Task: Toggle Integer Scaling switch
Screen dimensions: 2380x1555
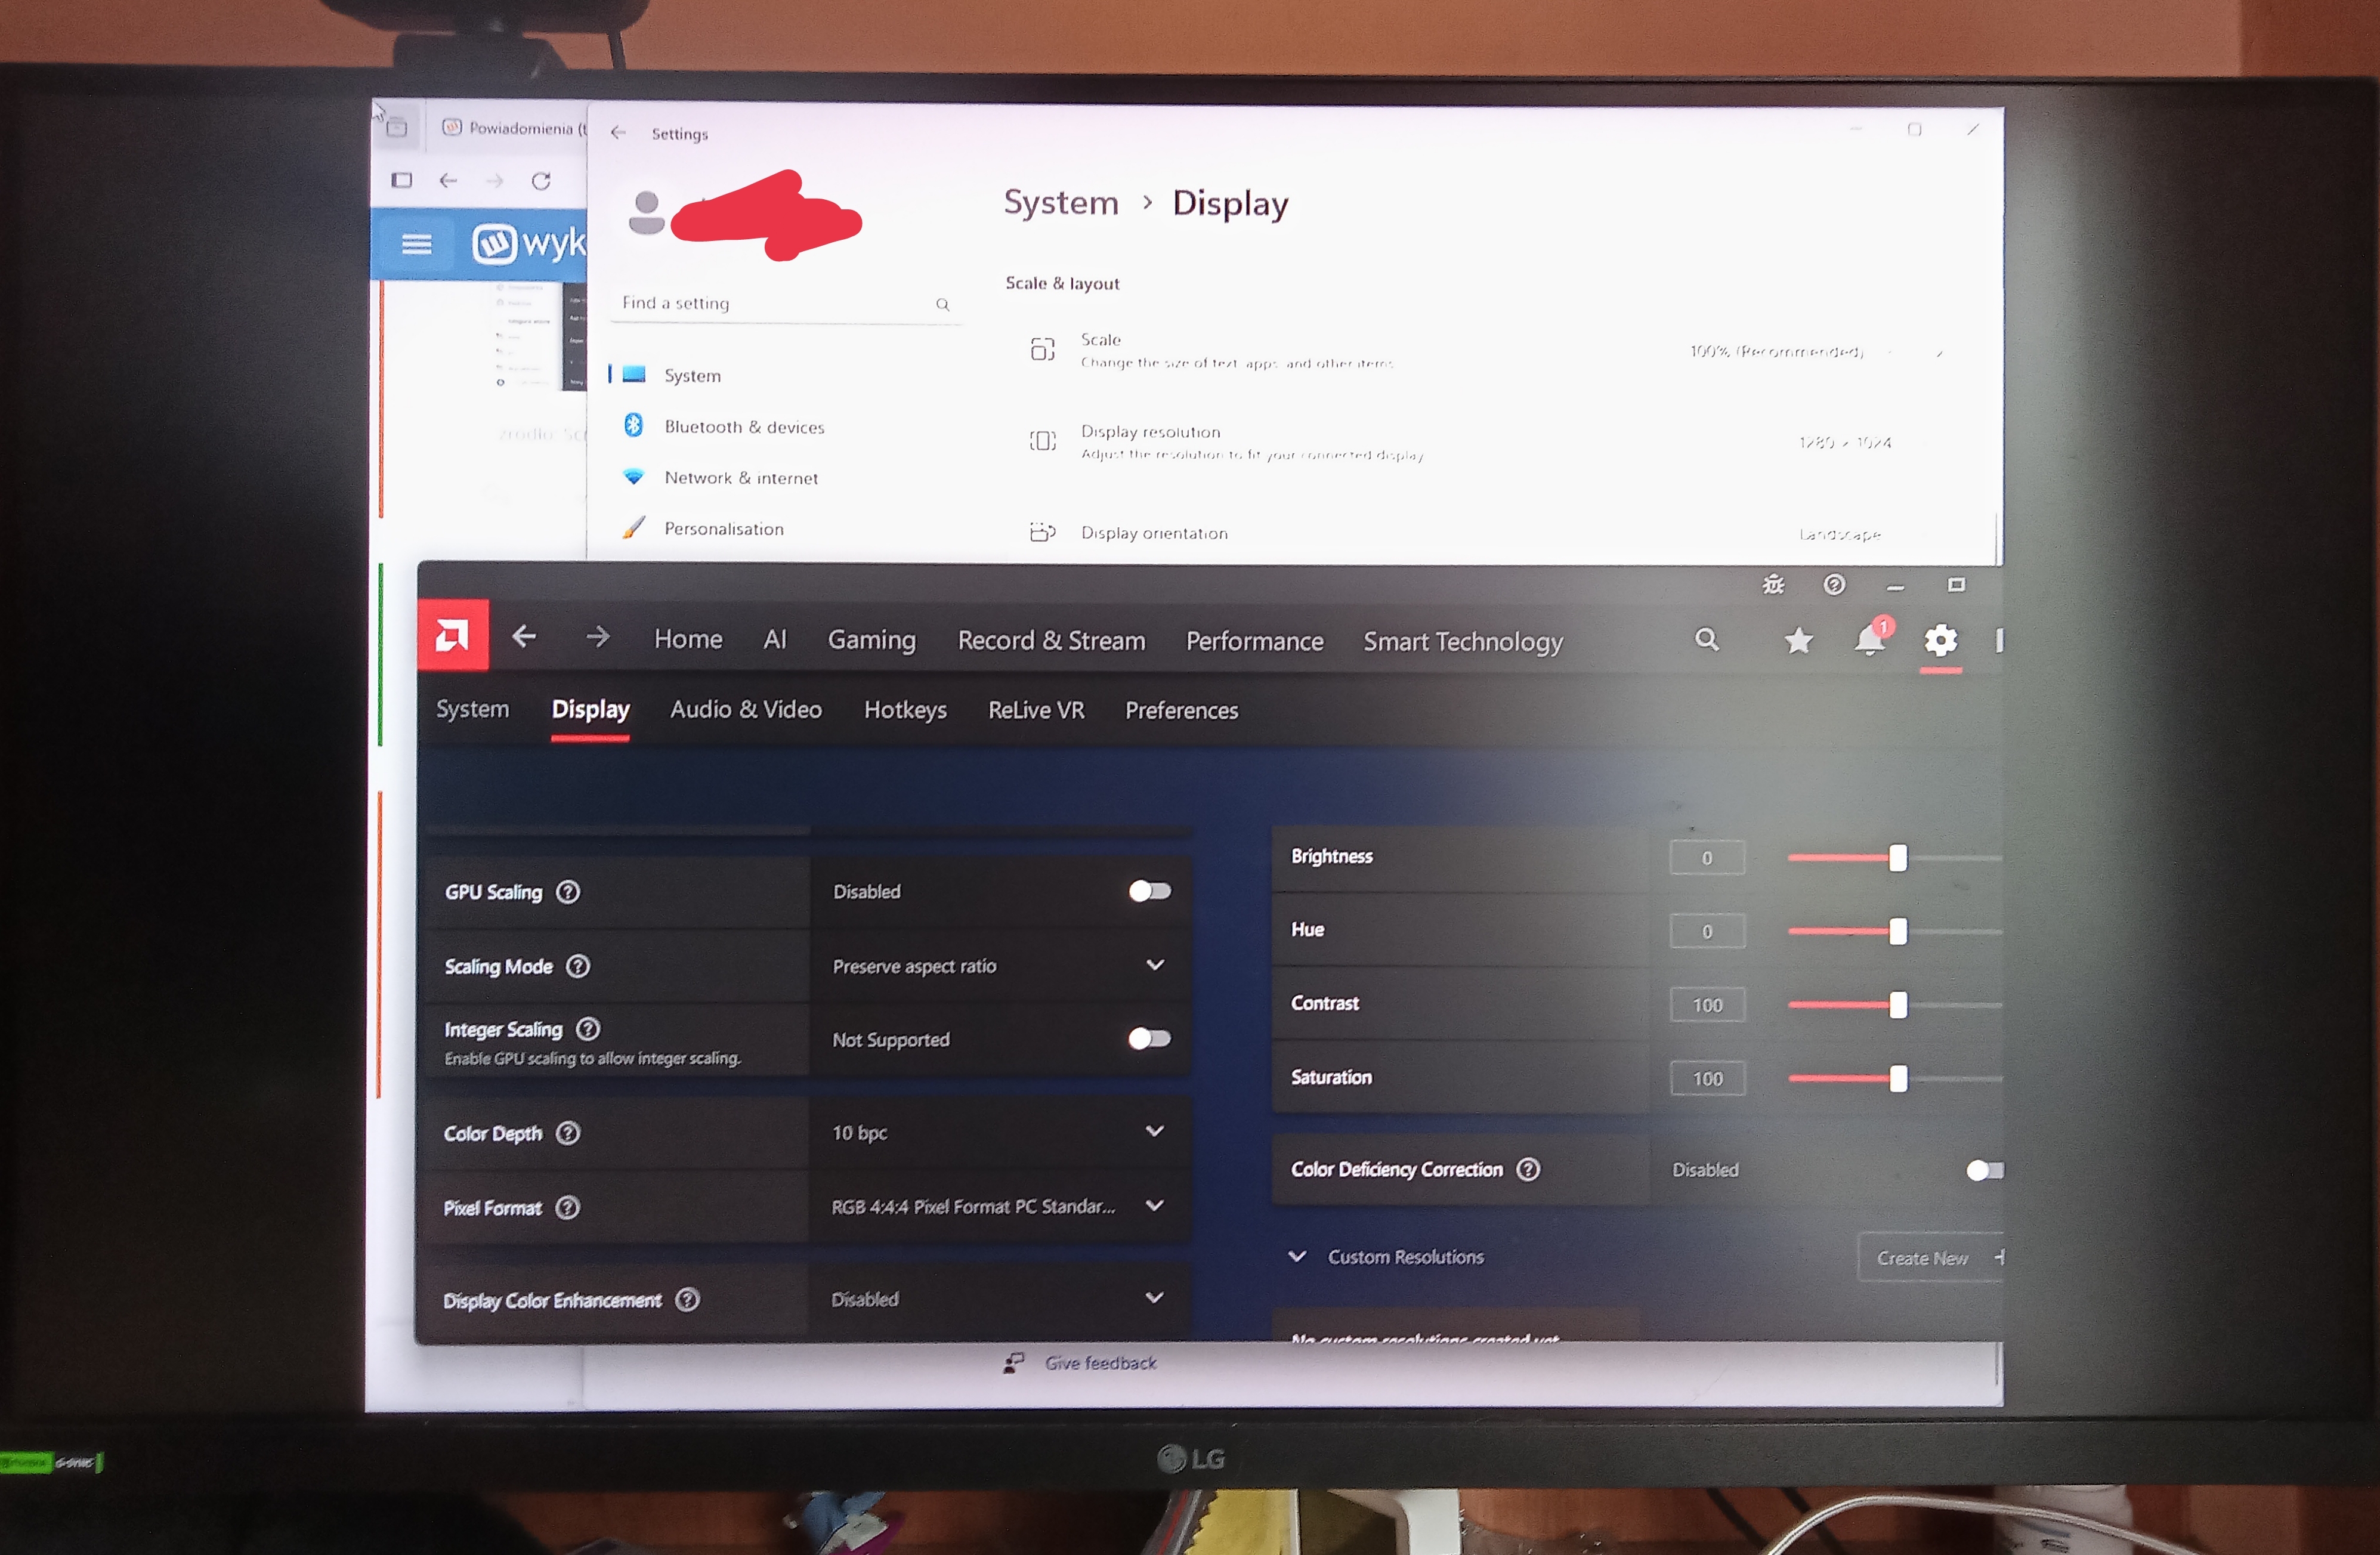Action: coord(1149,1039)
